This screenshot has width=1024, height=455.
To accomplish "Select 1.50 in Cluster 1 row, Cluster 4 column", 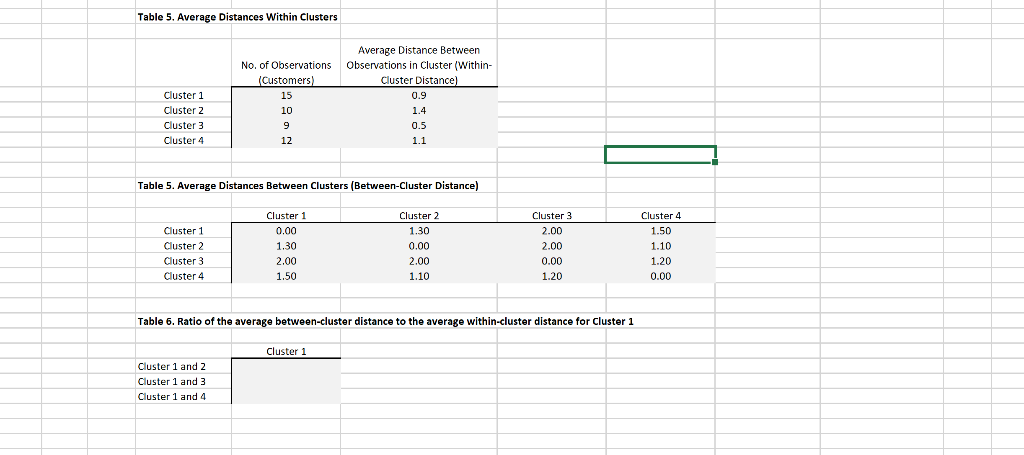I will [661, 231].
